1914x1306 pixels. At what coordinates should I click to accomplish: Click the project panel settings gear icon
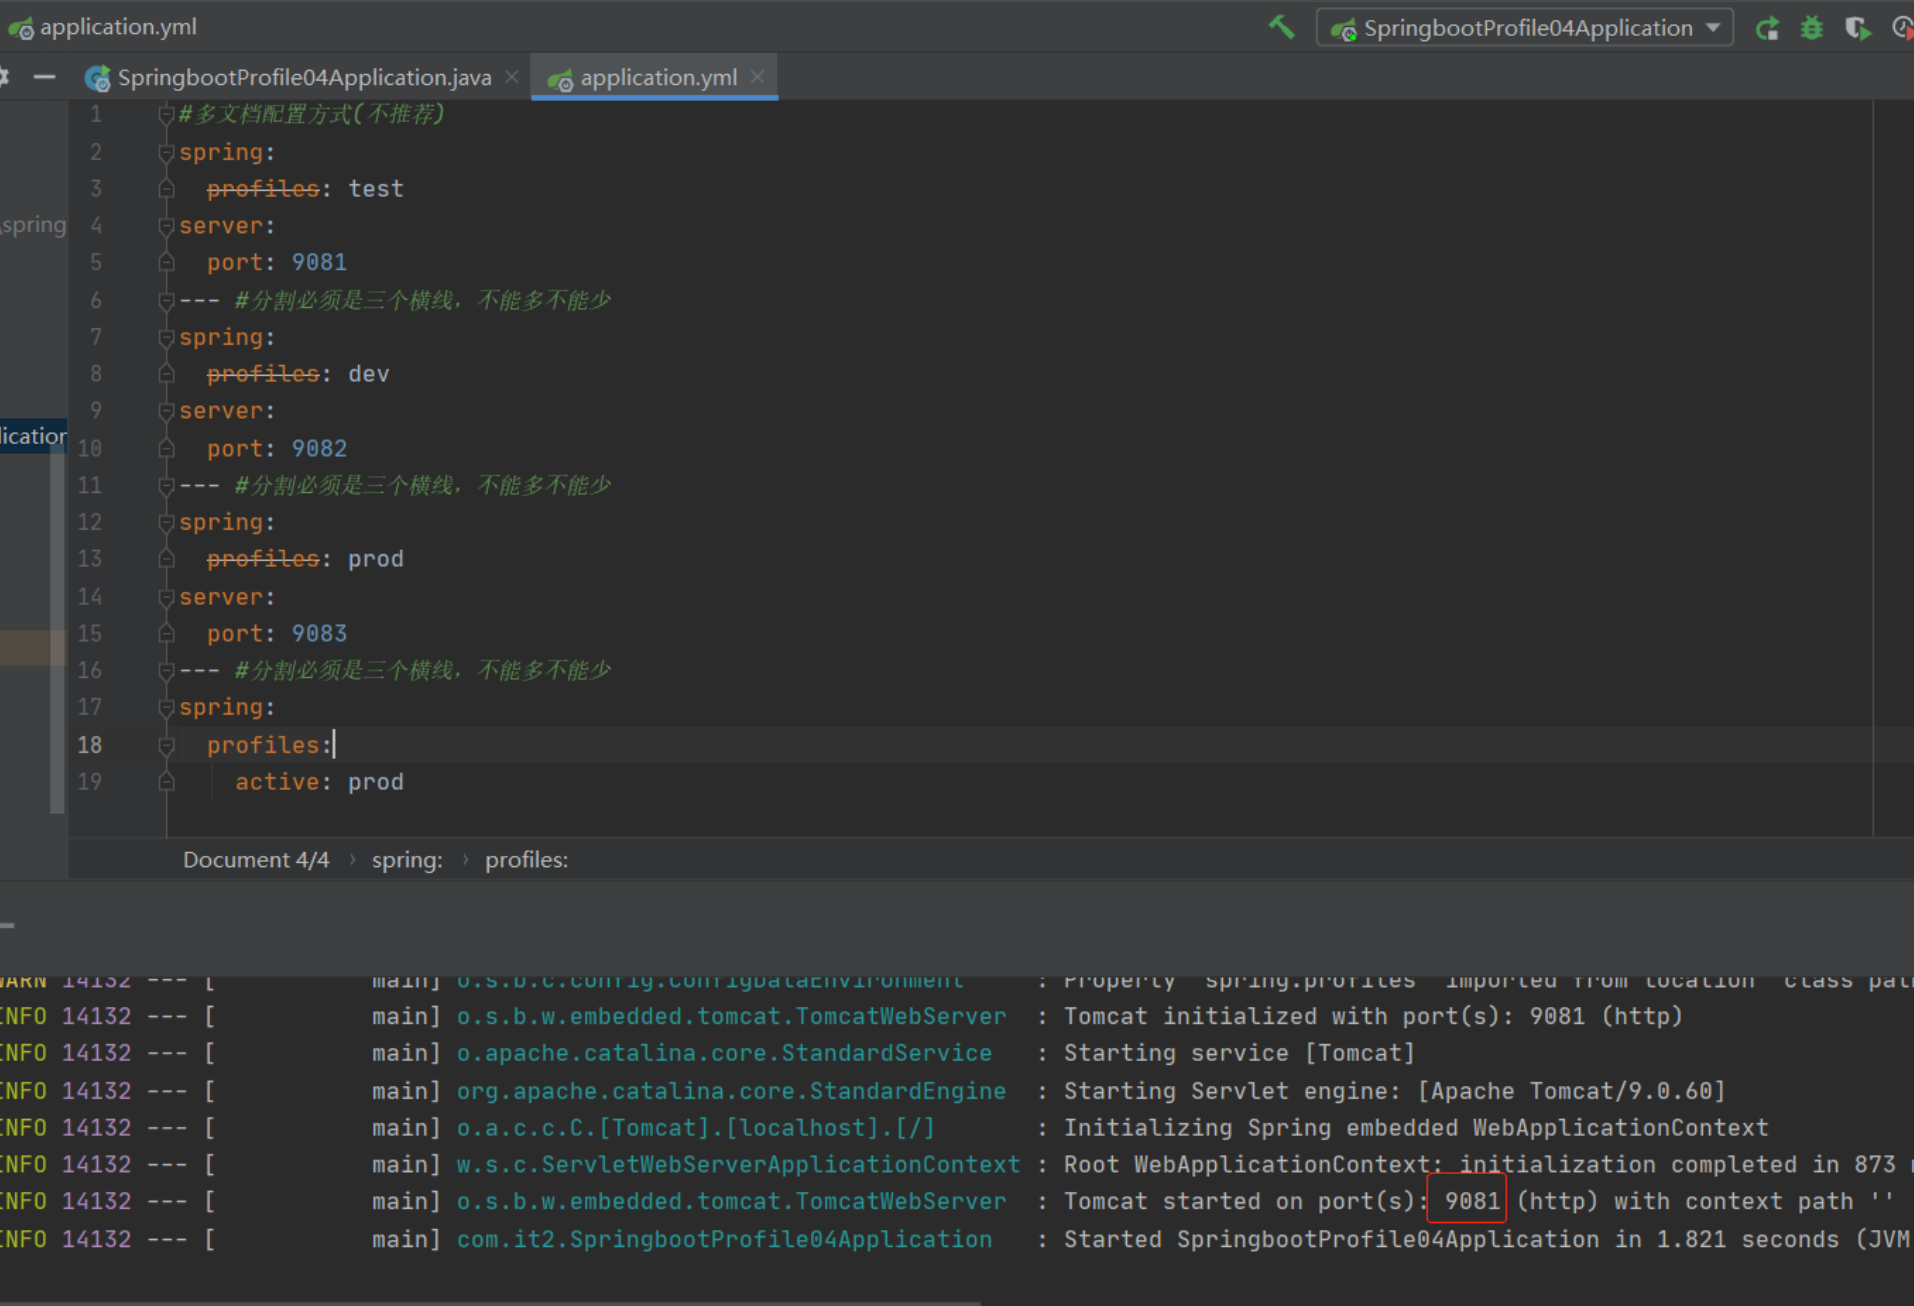point(3,77)
